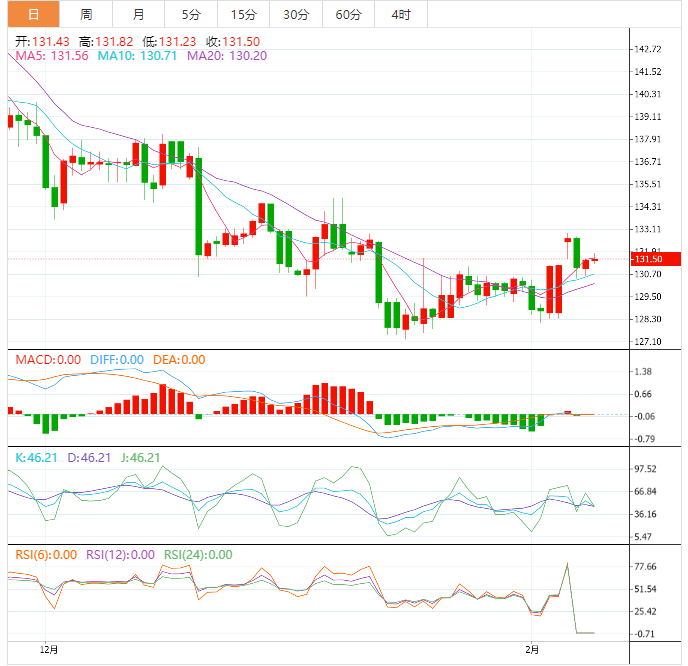The width and height of the screenshot is (688, 666).
Task: Switch to the 4时 timeframe tab
Action: pos(400,14)
